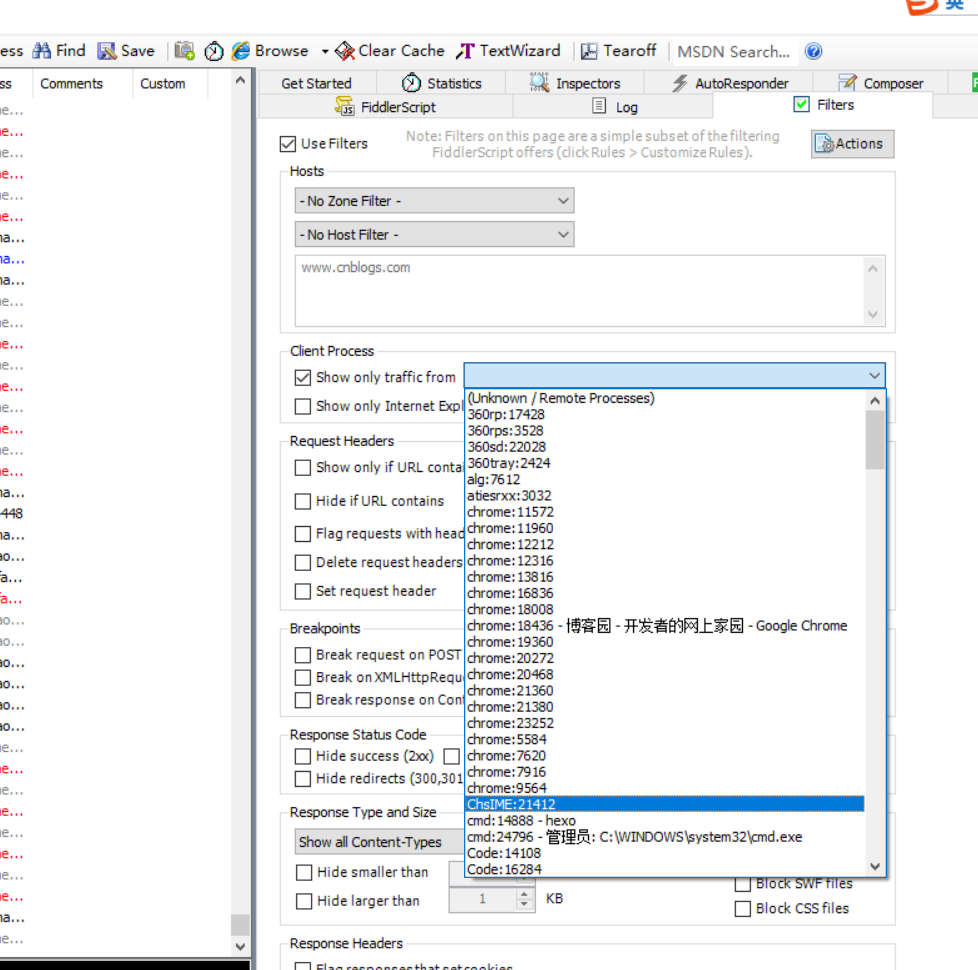Select ChsIME:21412 in process list
Image resolution: width=978 pixels, height=970 pixels.
(665, 804)
